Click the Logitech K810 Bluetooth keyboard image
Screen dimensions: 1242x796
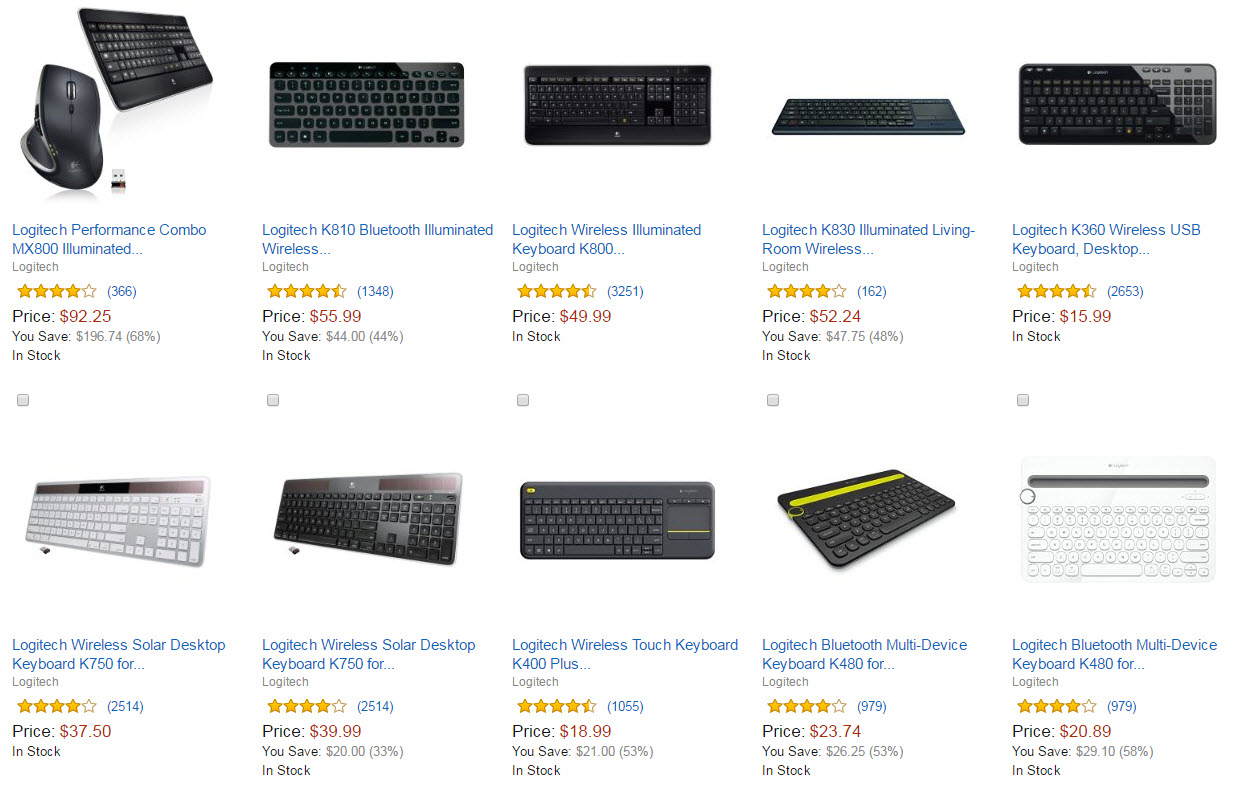click(367, 104)
